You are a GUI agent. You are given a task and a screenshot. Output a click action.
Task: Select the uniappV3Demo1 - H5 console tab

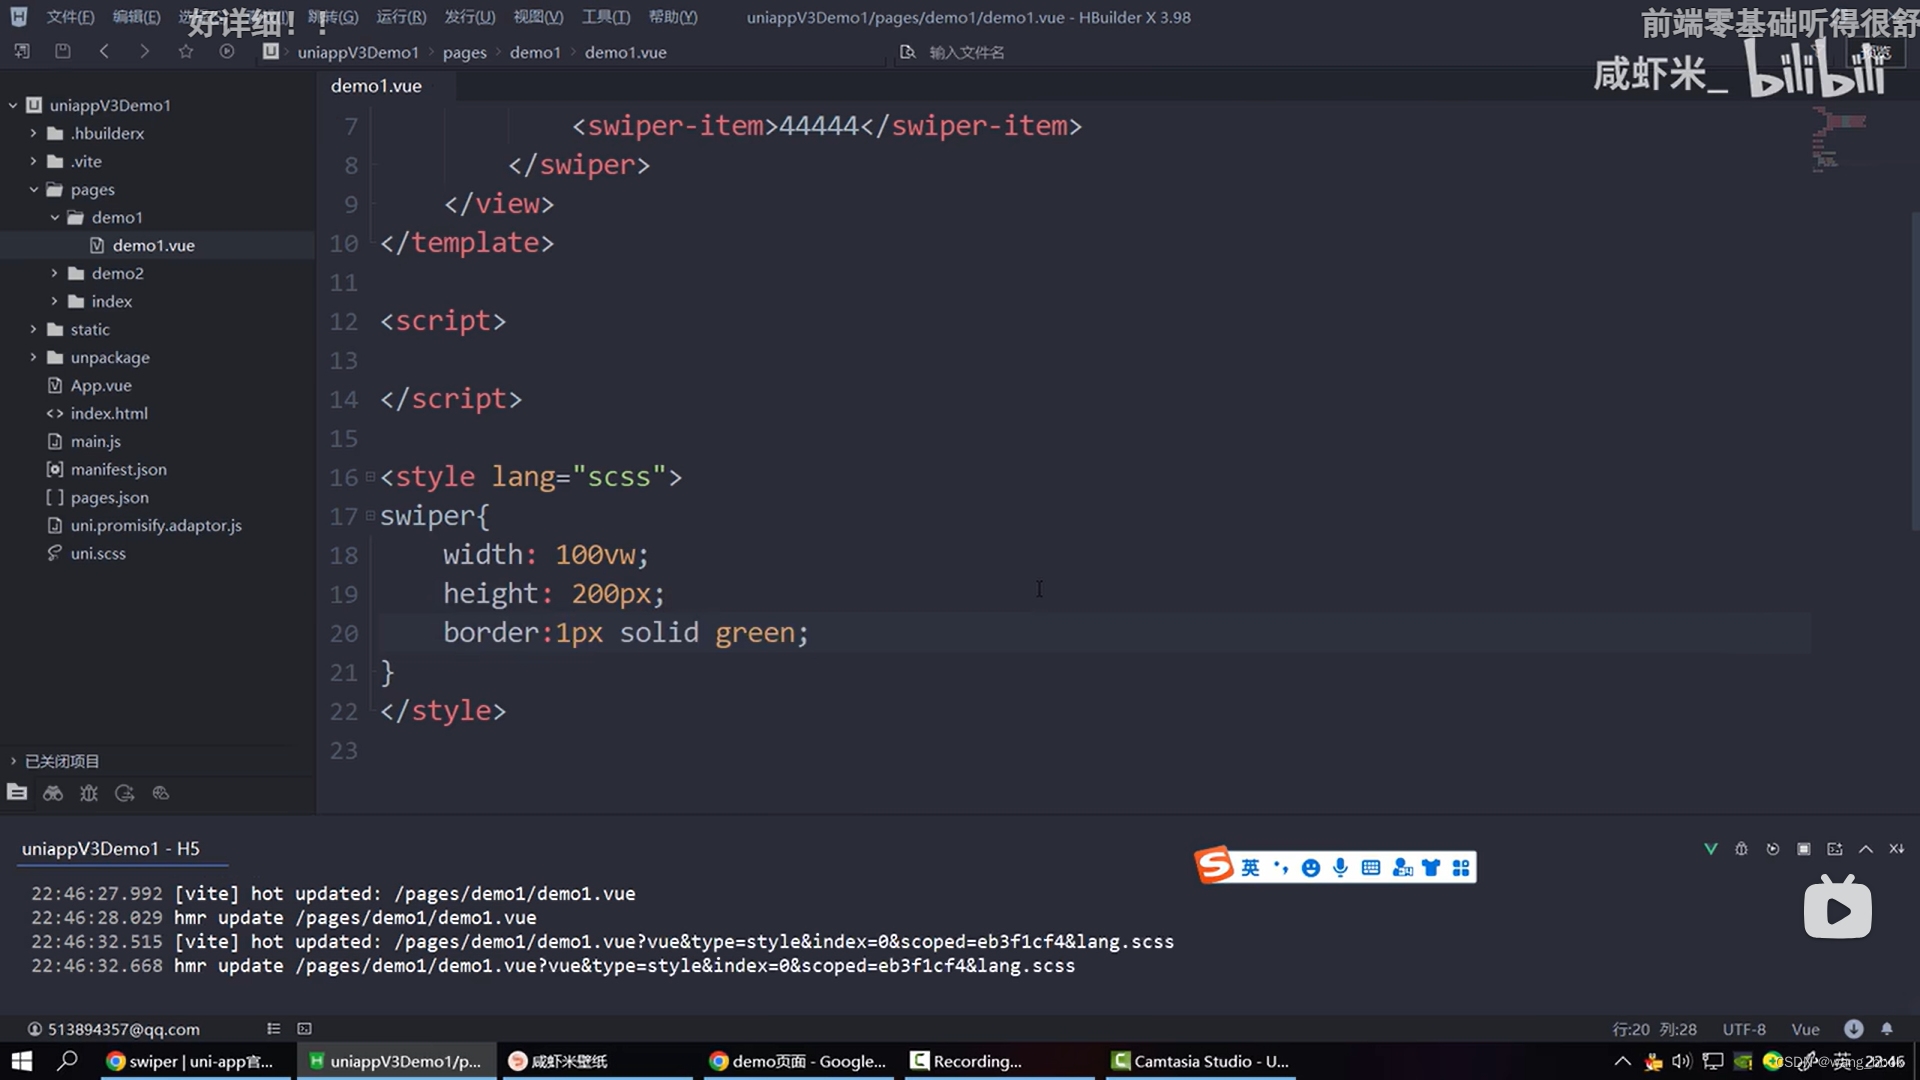pos(111,849)
